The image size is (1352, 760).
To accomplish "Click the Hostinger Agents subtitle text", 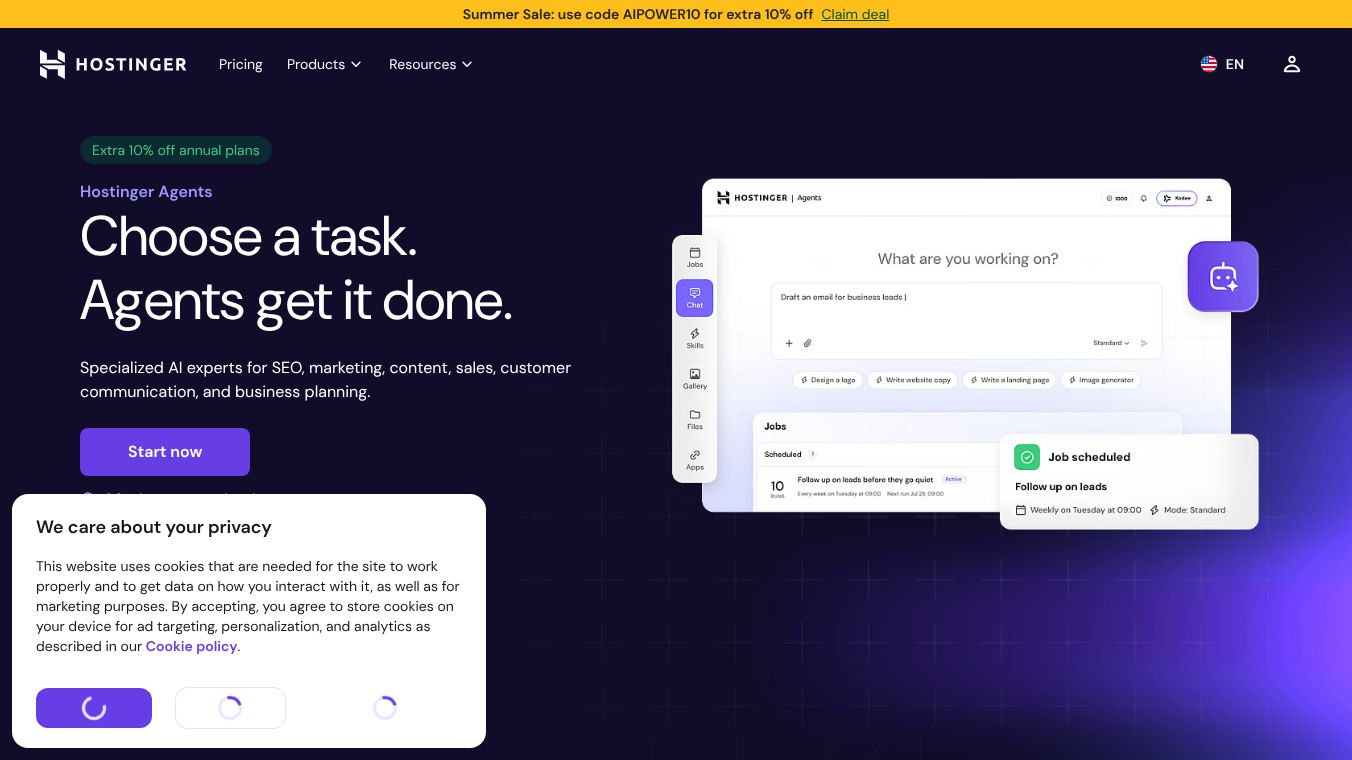I will tap(146, 192).
